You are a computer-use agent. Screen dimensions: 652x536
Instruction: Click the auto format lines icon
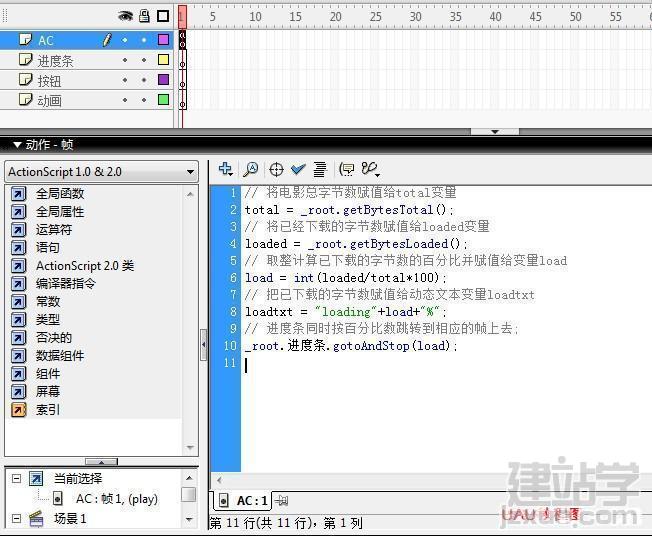click(320, 169)
